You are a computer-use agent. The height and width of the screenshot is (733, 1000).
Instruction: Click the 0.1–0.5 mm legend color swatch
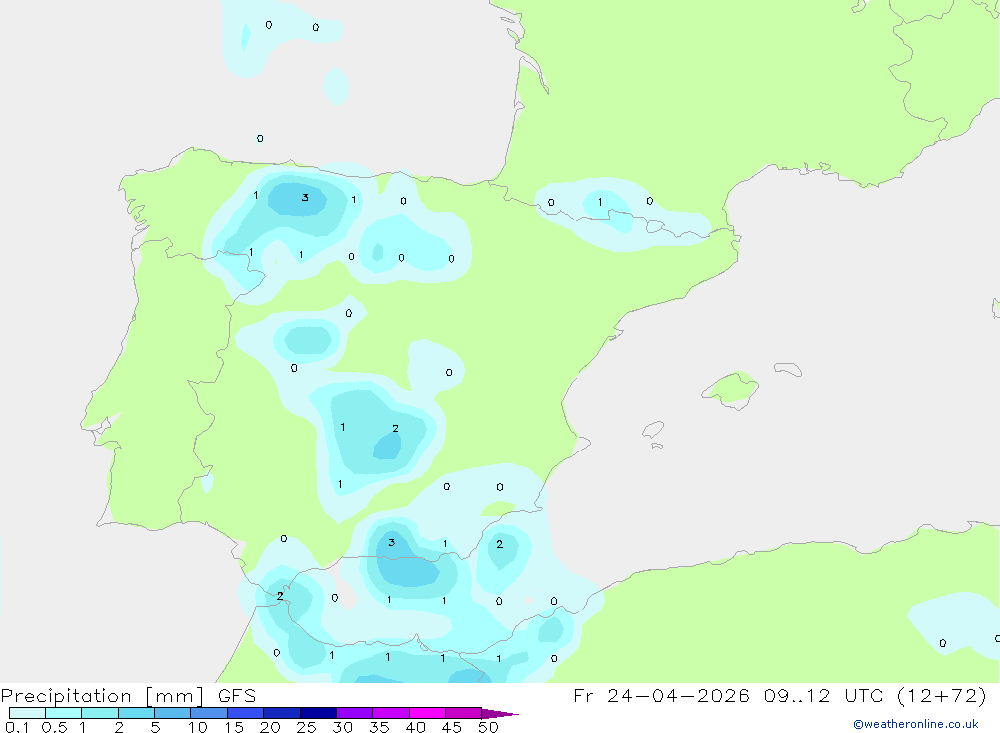click(x=27, y=713)
